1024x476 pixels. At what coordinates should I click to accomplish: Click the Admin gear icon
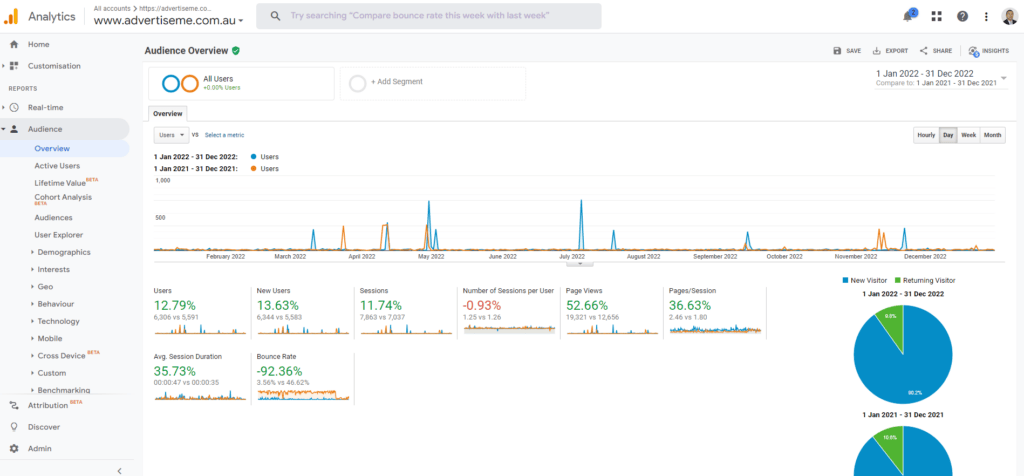tap(14, 449)
